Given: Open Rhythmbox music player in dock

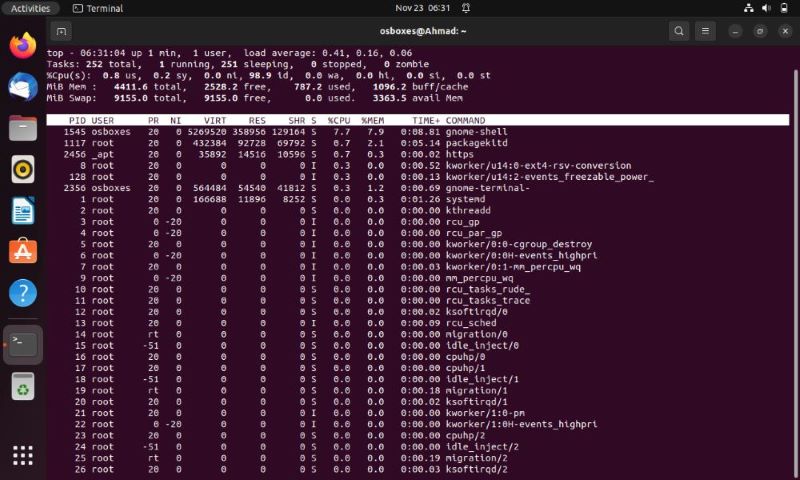Looking at the screenshot, I should click(x=23, y=169).
